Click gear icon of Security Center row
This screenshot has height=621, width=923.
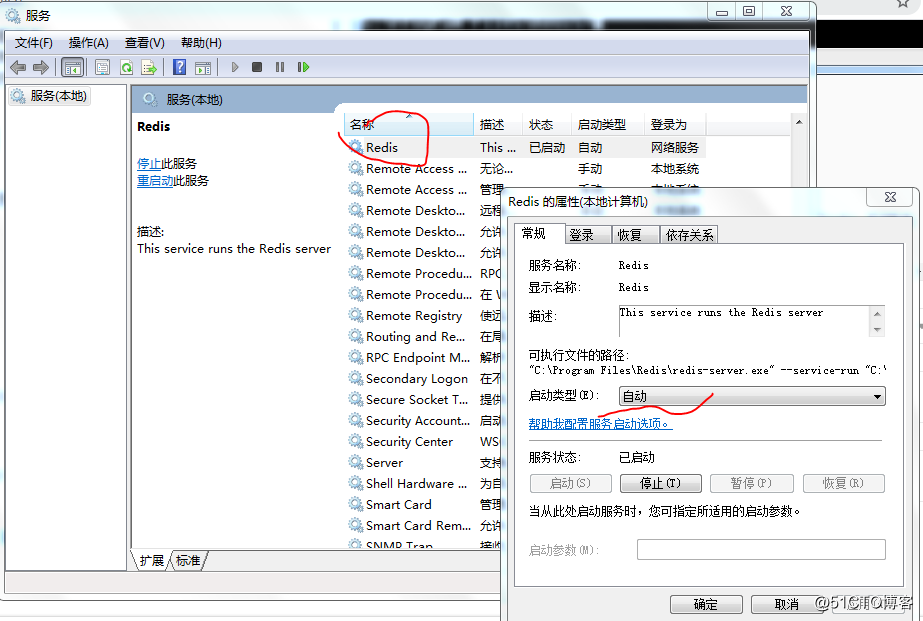[x=356, y=441]
